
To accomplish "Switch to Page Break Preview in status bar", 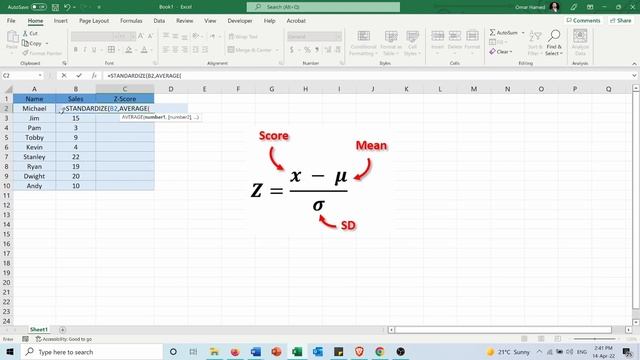I will (x=557, y=339).
